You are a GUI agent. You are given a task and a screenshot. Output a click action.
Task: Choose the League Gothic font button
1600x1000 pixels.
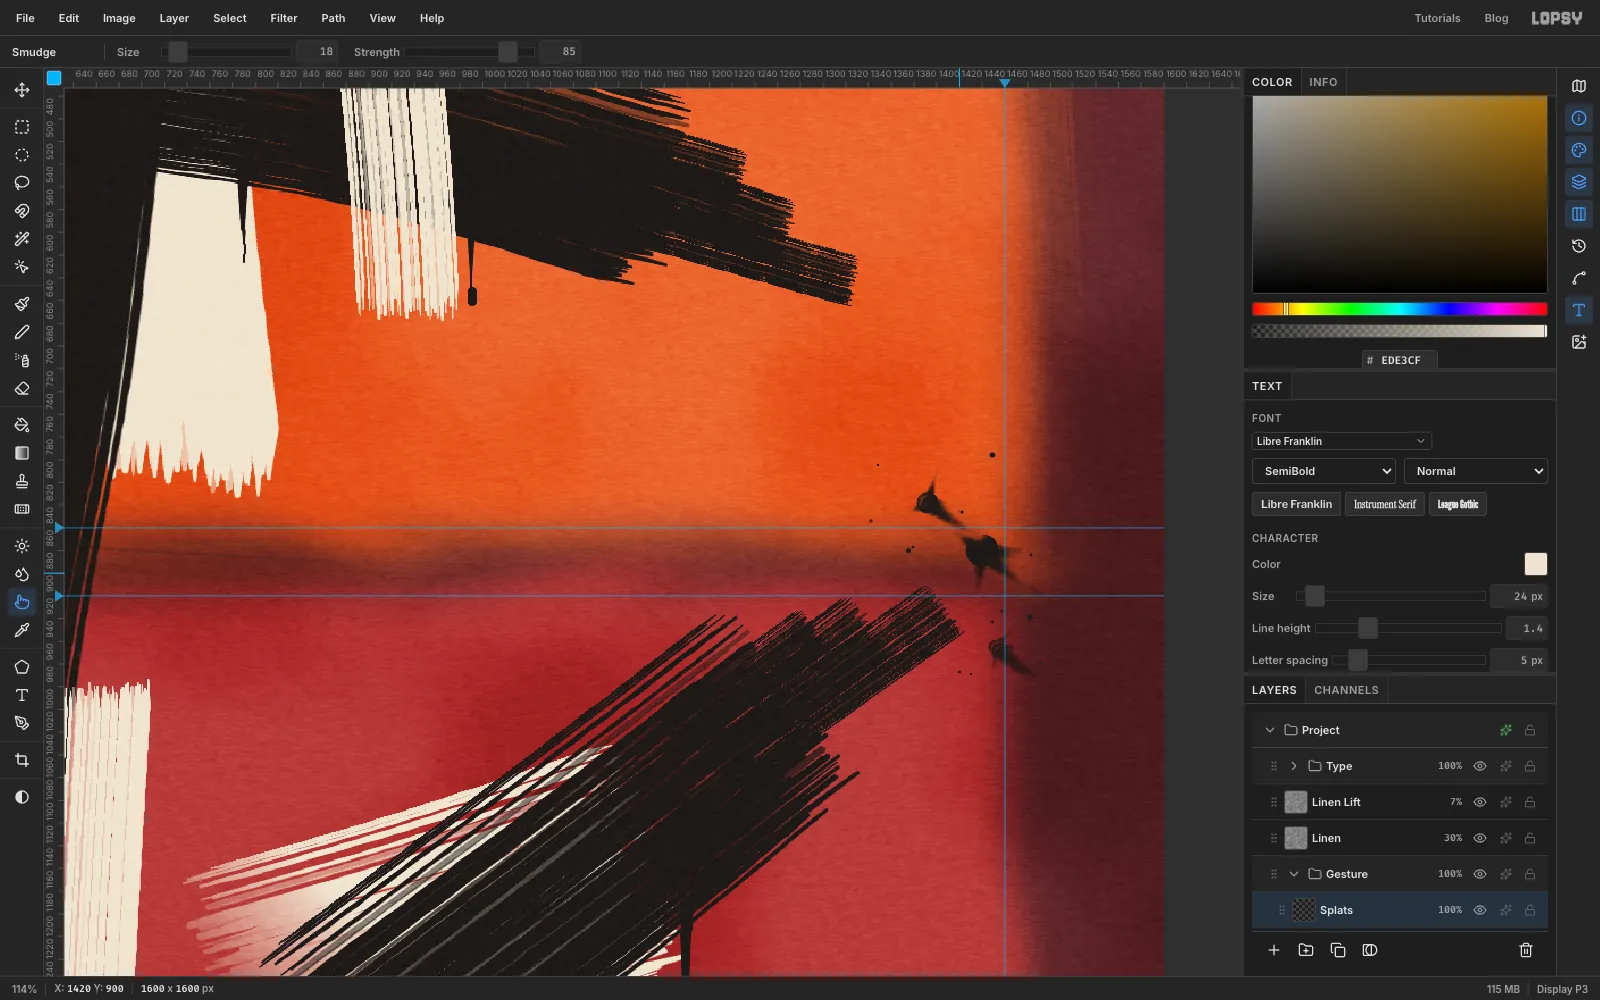1458,504
